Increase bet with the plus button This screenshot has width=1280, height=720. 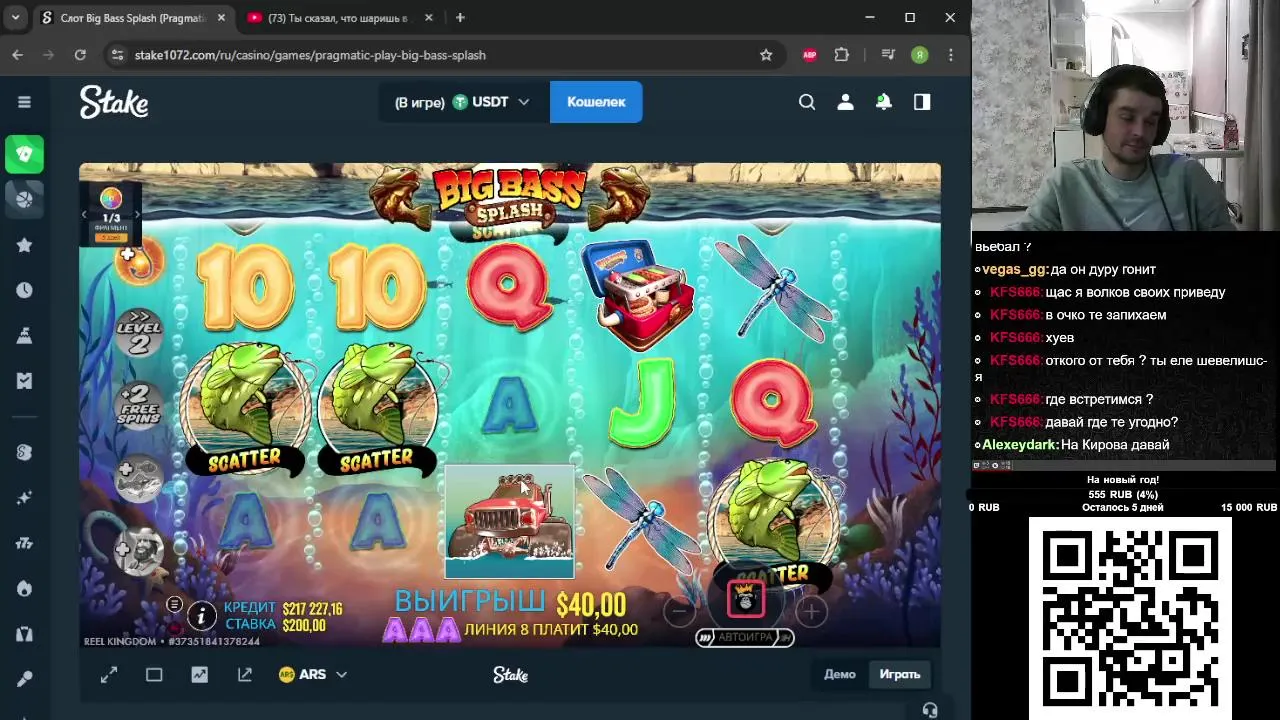coord(811,610)
